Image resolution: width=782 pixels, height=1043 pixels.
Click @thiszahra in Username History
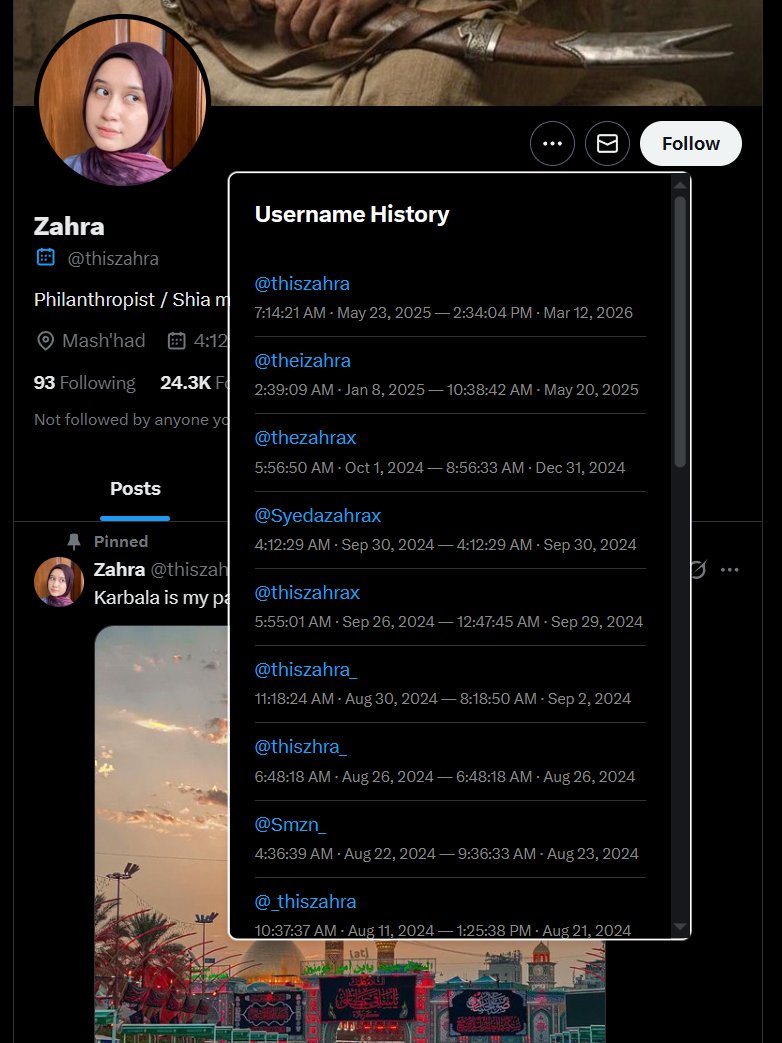(302, 284)
